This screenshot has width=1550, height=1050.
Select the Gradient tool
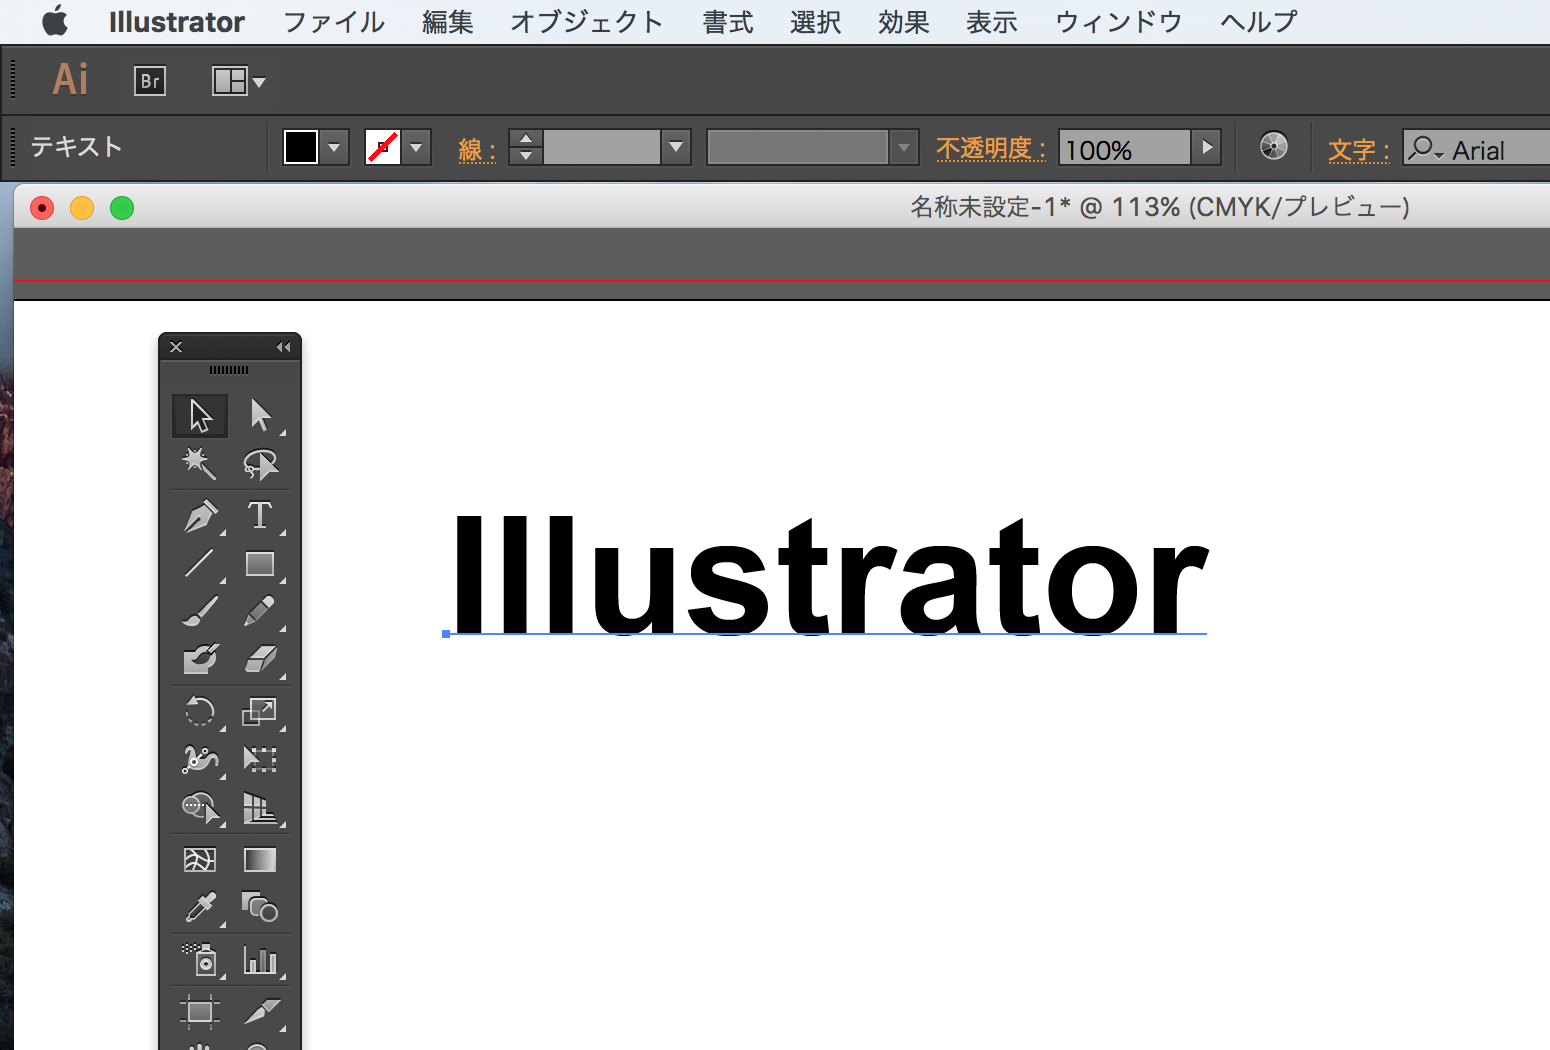[260, 860]
